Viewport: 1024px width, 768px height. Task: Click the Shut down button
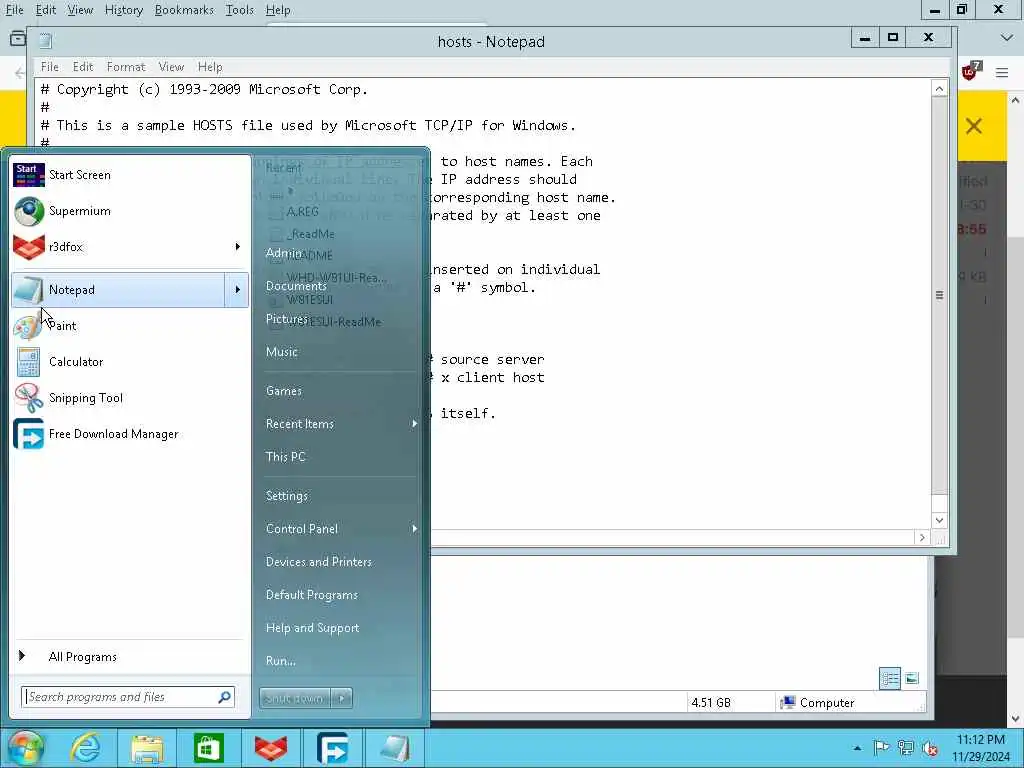point(295,698)
